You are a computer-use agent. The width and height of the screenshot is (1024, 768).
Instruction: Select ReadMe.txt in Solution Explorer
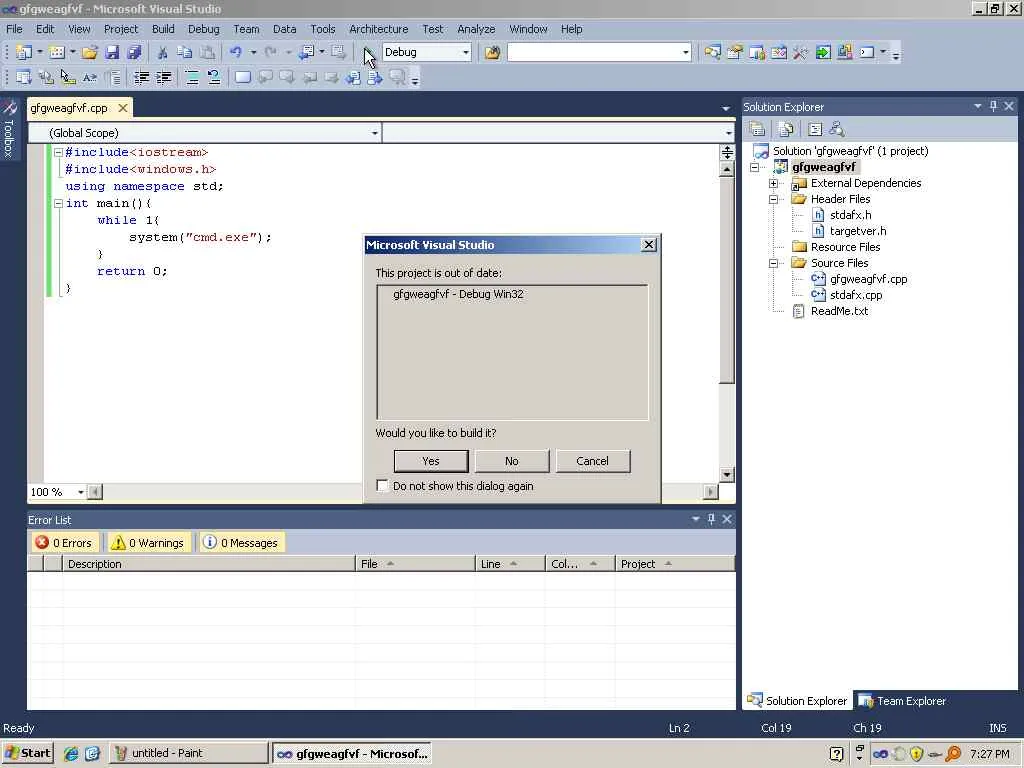(839, 311)
